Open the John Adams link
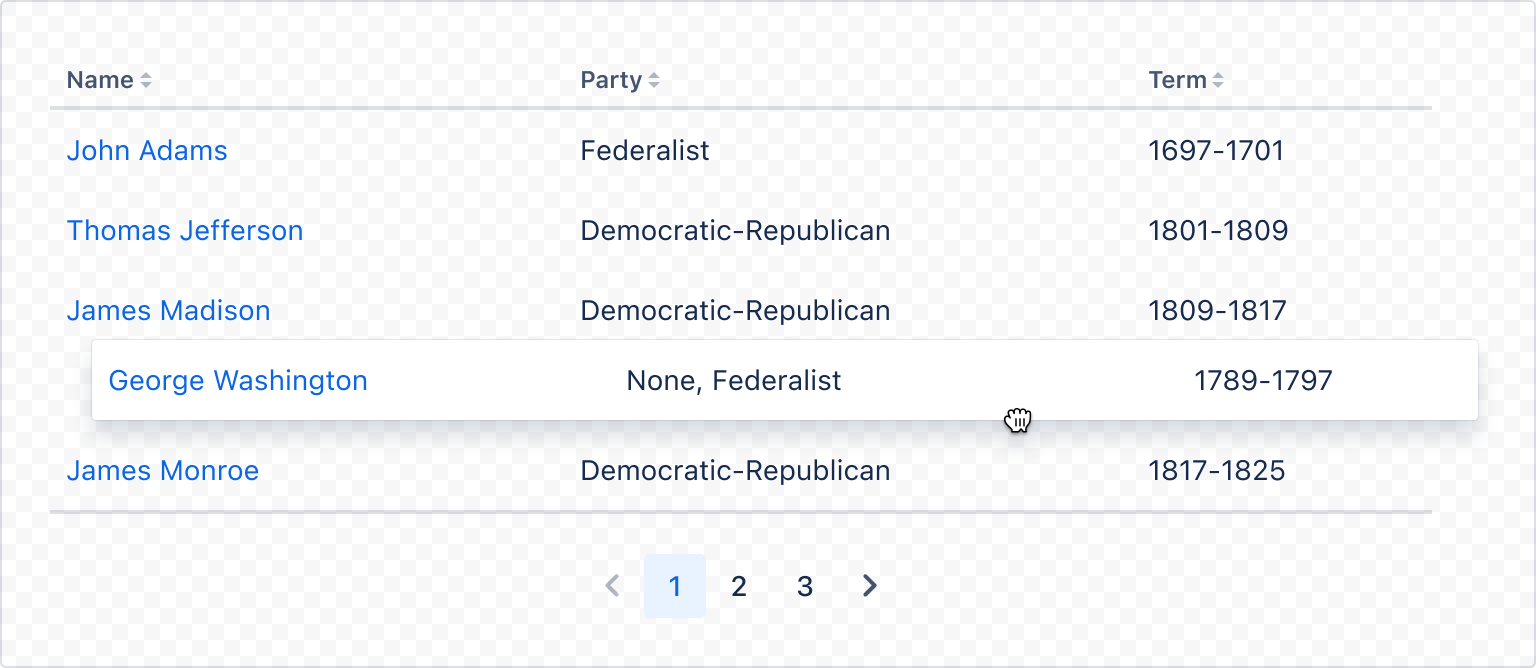The image size is (1536, 668). click(146, 150)
